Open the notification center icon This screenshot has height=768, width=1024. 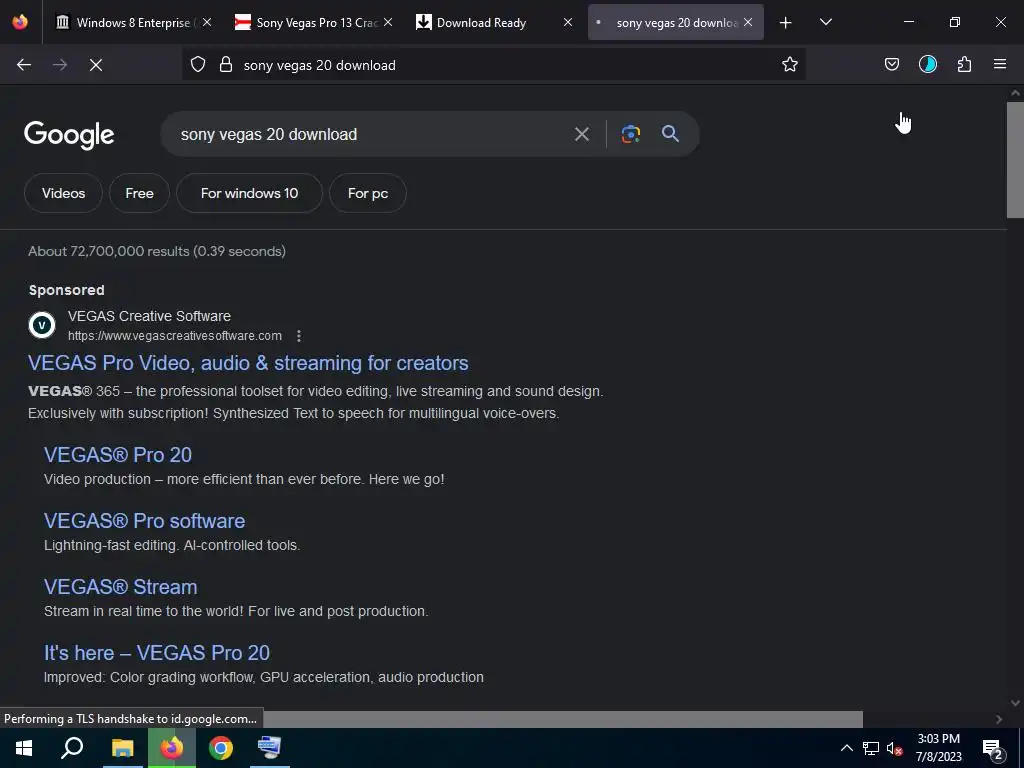[x=993, y=750]
